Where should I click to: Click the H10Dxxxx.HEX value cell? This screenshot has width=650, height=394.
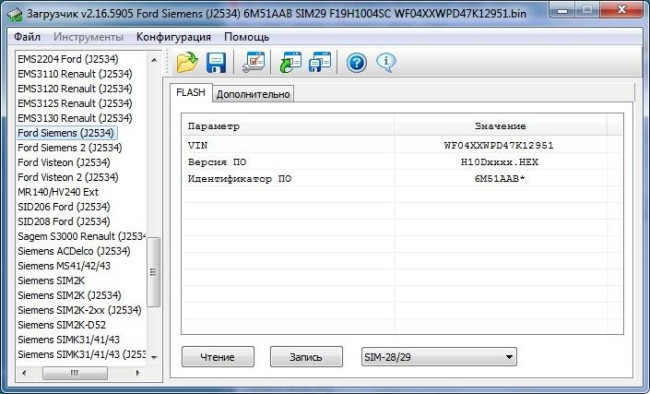tap(500, 162)
